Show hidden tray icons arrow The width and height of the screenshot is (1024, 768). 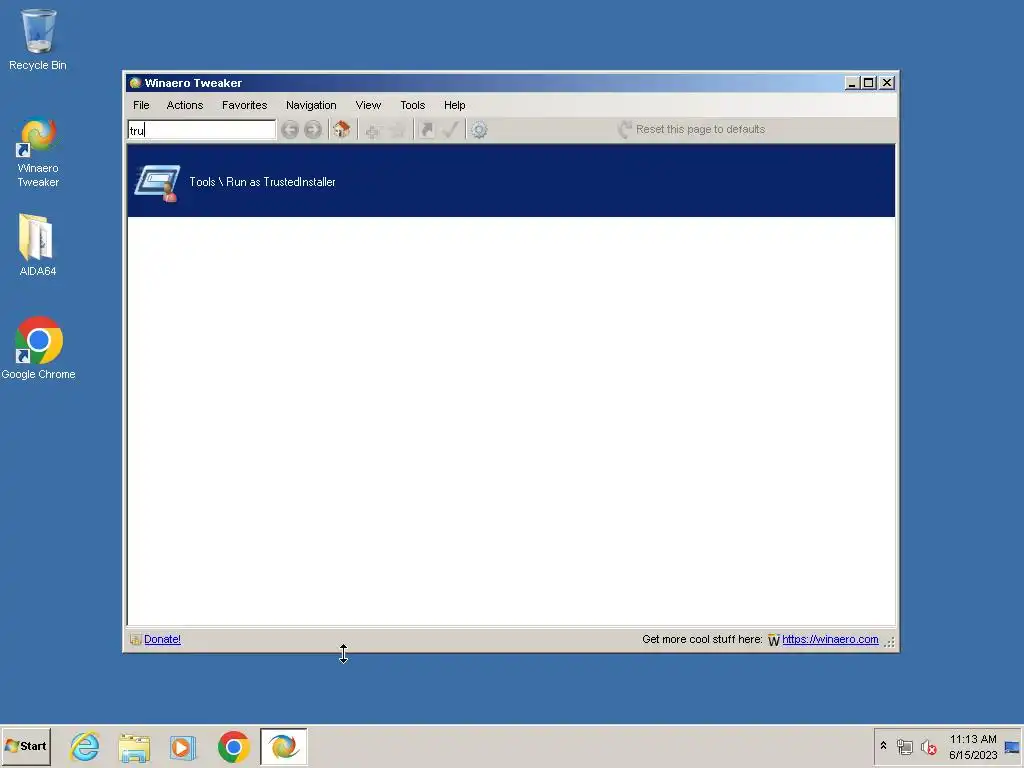pyautogui.click(x=884, y=746)
